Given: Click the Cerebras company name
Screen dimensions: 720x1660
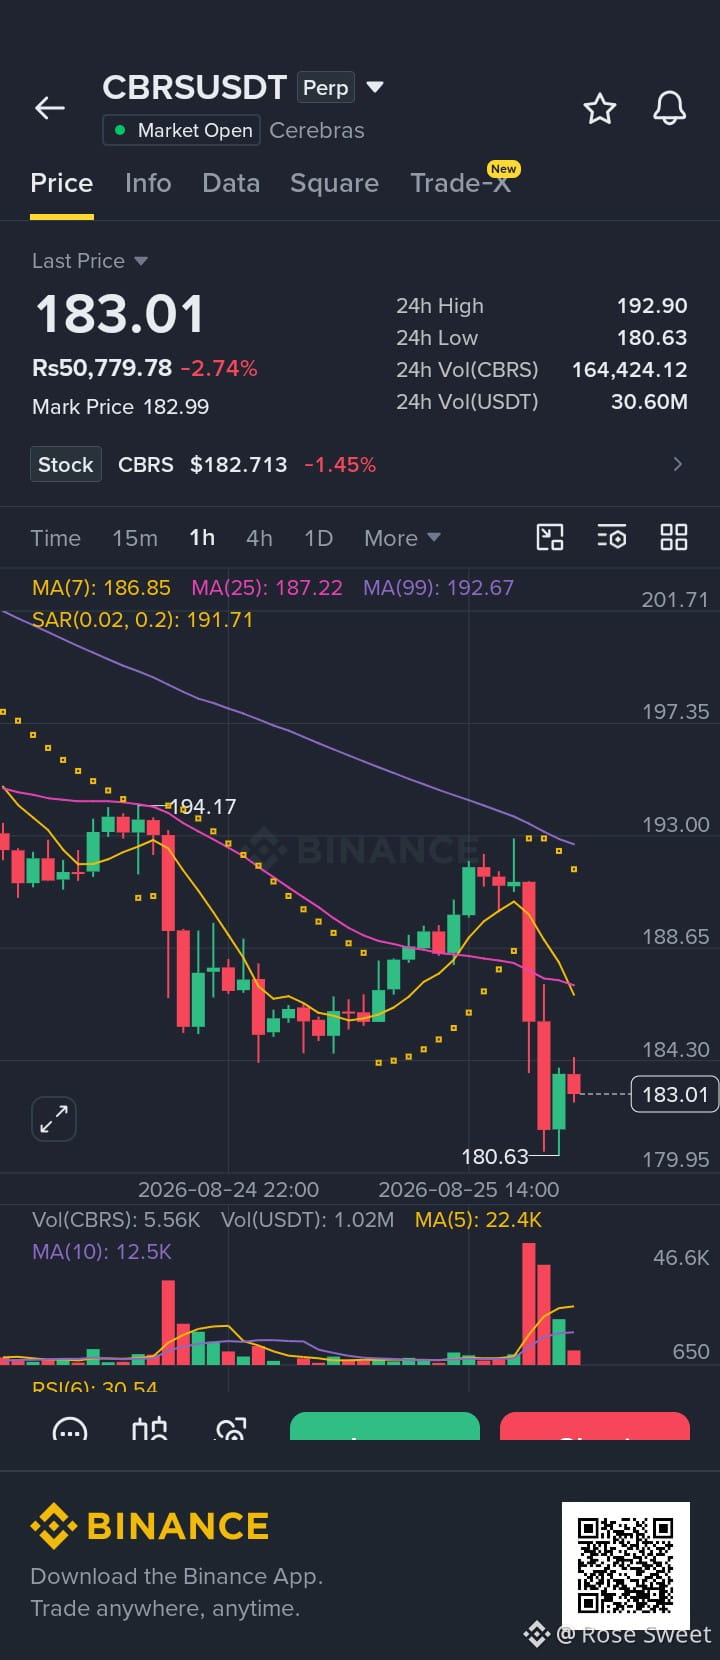Looking at the screenshot, I should [317, 130].
